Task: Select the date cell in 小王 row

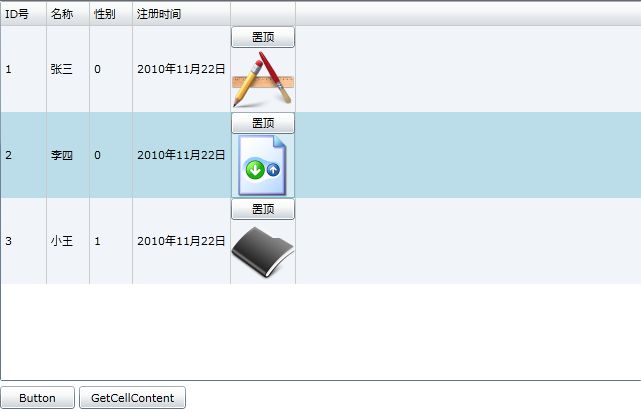Action: point(181,241)
